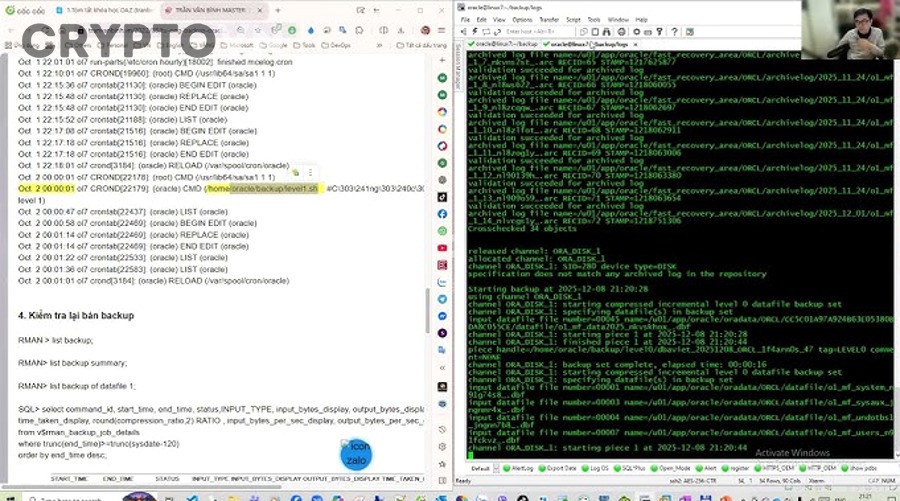This screenshot has height=501, width=900.
Task: Click the sidebar settings gear icon
Action: pyautogui.click(x=442, y=446)
